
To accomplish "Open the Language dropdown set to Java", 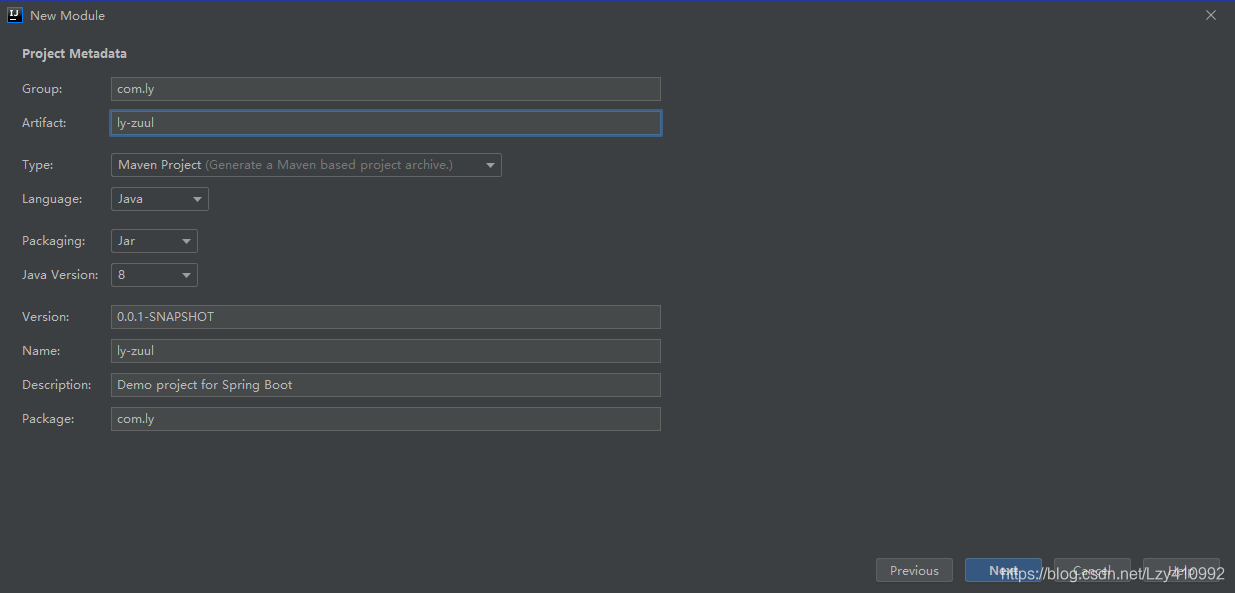I will point(160,199).
